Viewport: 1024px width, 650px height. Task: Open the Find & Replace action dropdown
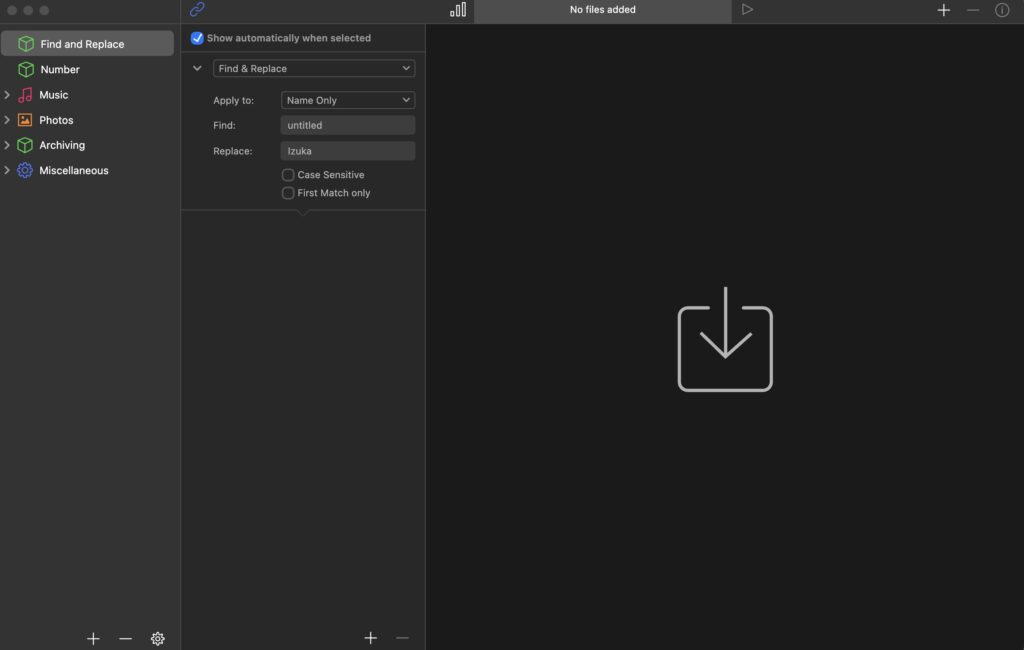coord(314,68)
